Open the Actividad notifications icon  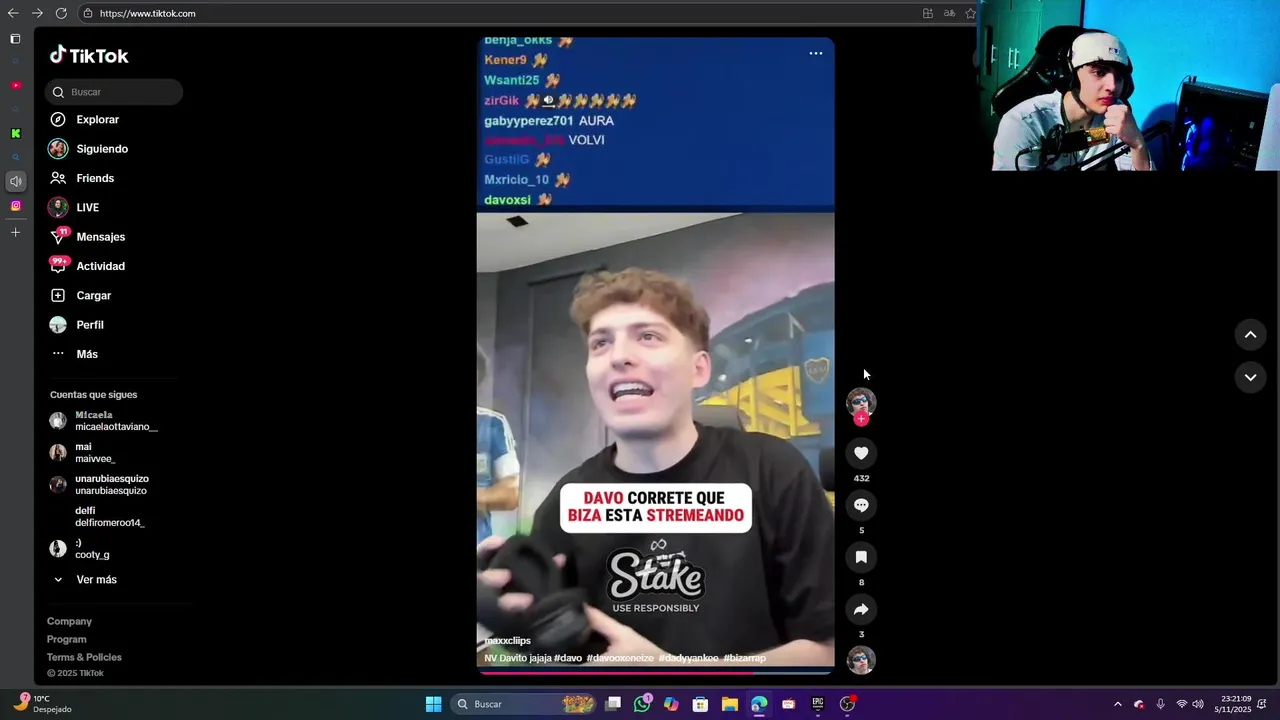pyautogui.click(x=58, y=265)
